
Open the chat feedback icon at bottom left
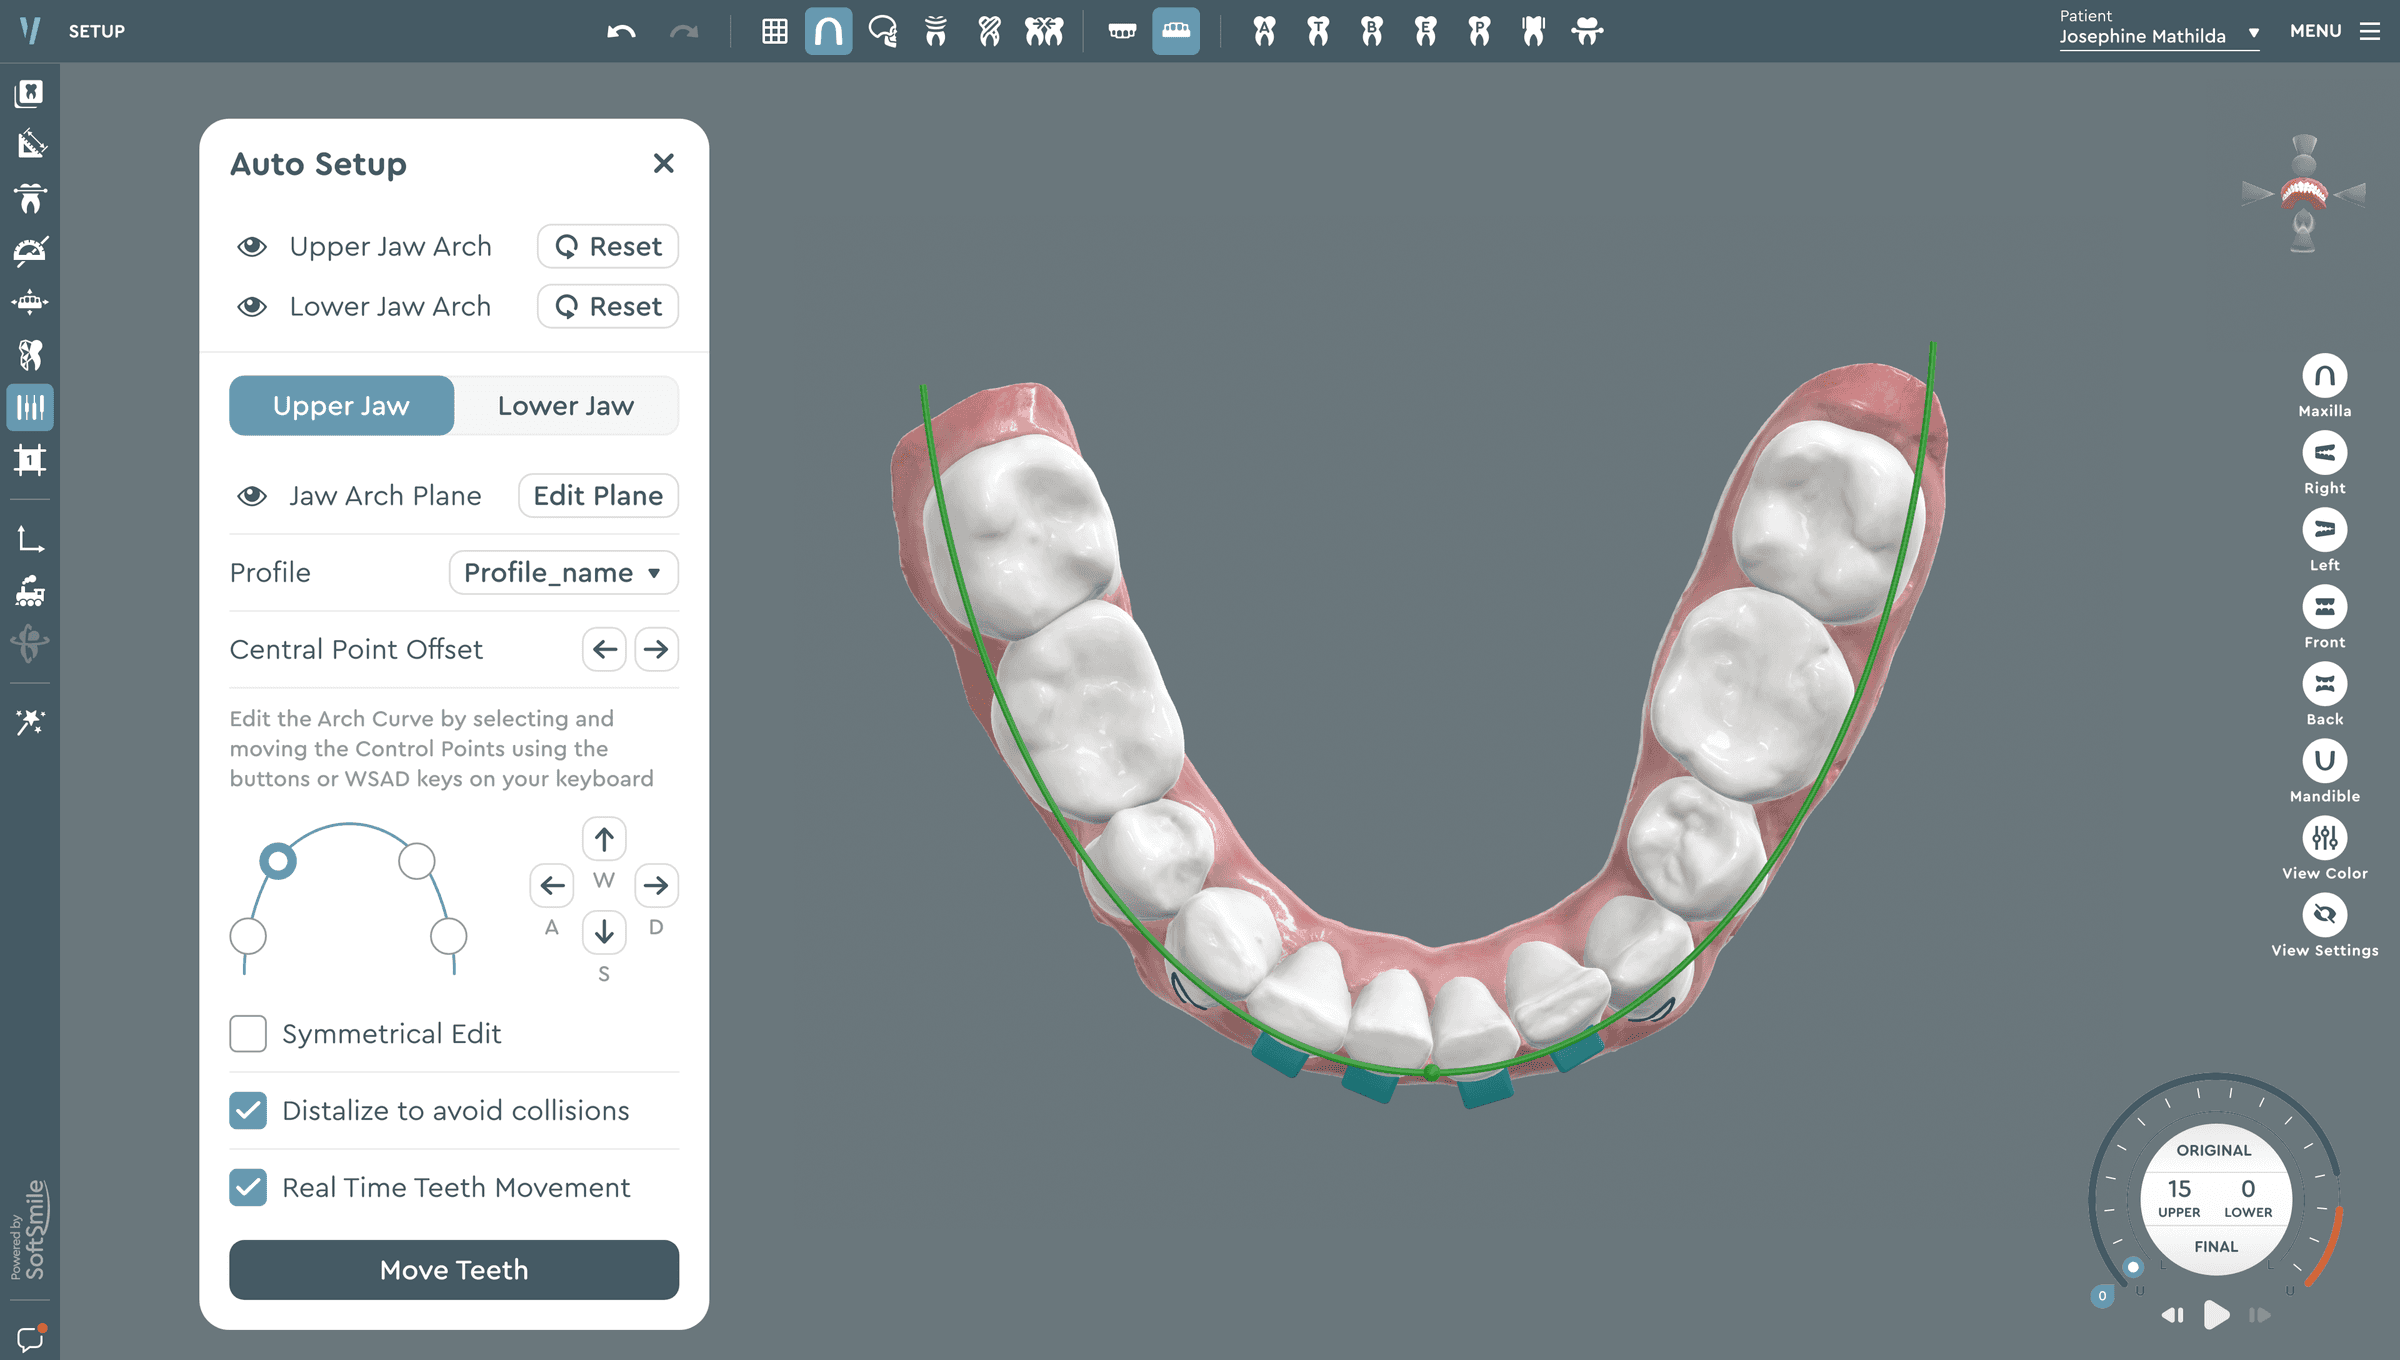point(30,1337)
